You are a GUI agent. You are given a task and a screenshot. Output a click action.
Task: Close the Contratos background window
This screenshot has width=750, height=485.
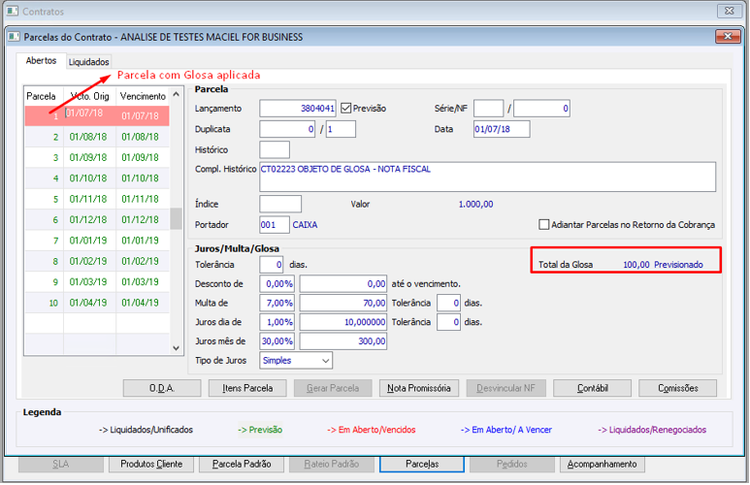coord(729,11)
